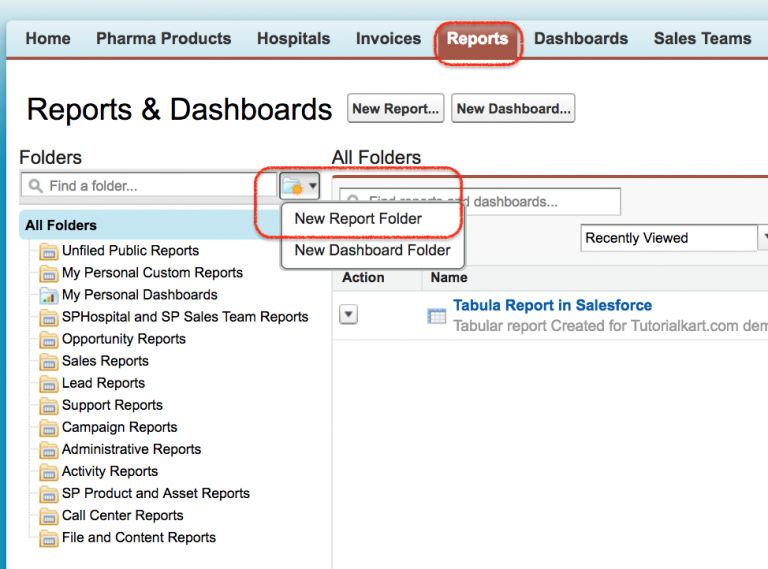Image resolution: width=768 pixels, height=569 pixels.
Task: Click the Tabular report Created for Tutorialkart description
Action: [610, 326]
